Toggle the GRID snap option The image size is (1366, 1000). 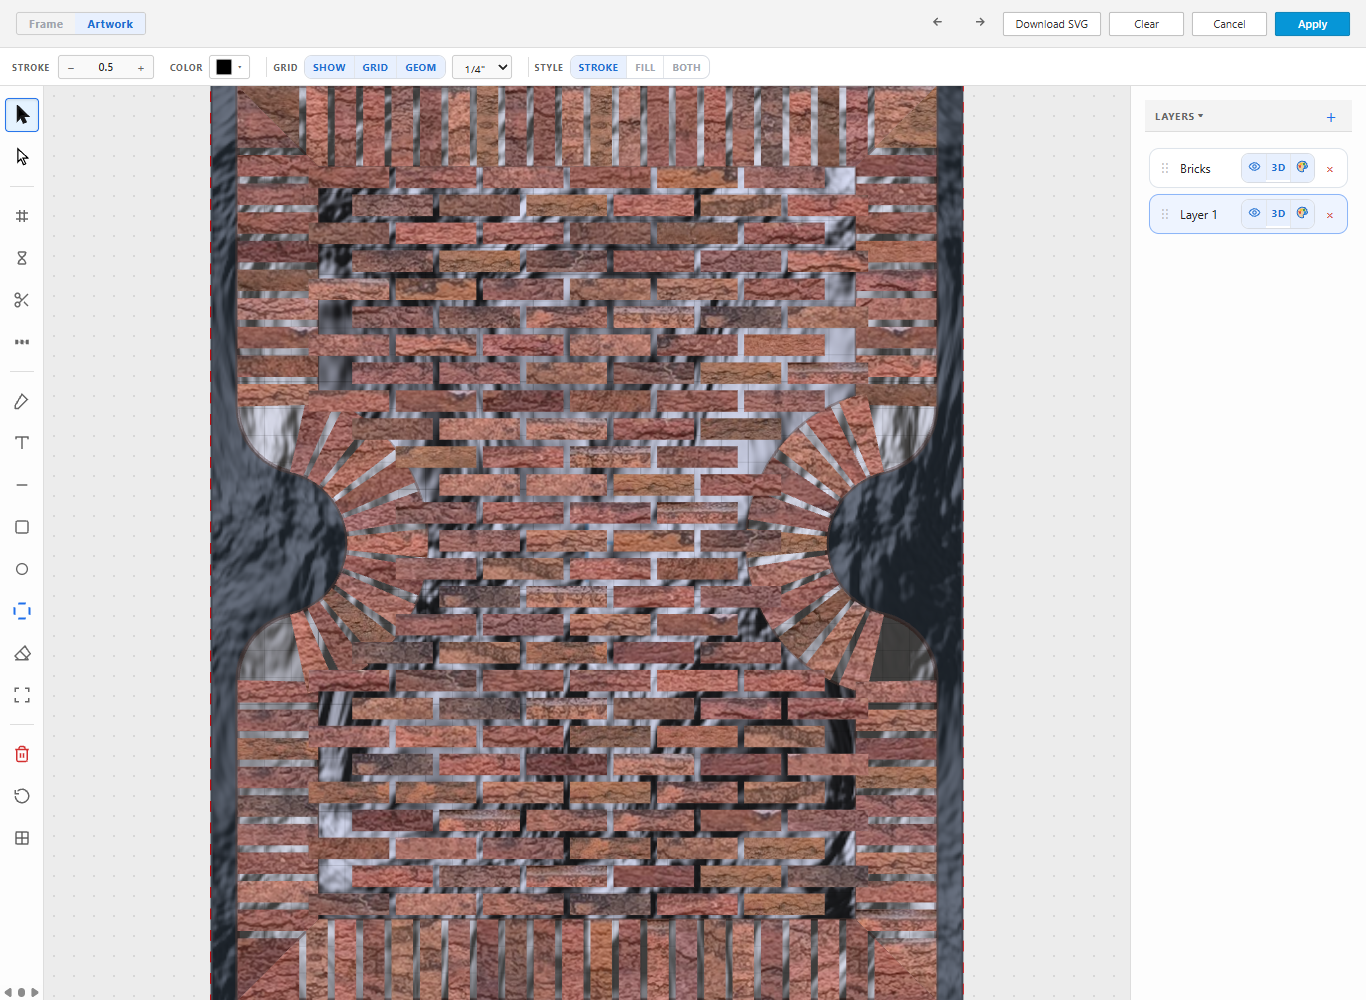point(375,67)
